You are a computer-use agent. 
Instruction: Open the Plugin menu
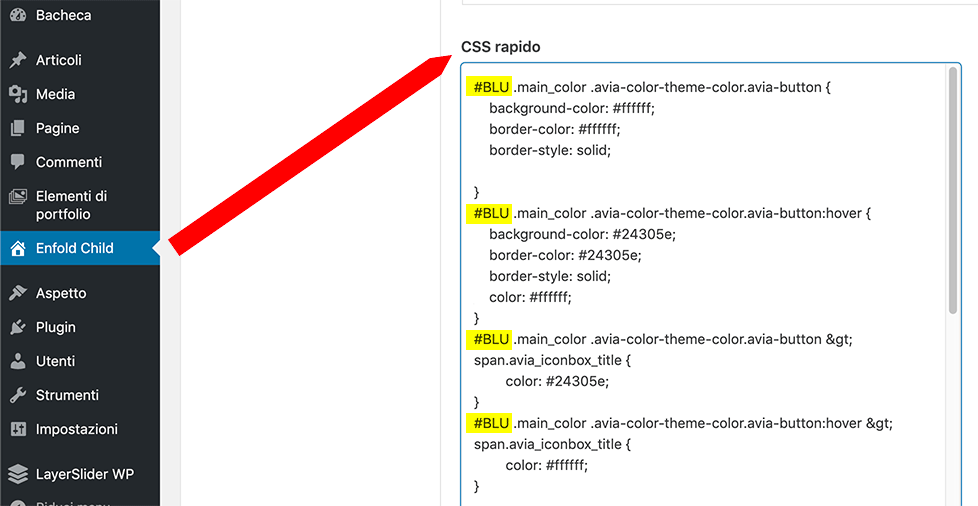(80, 327)
